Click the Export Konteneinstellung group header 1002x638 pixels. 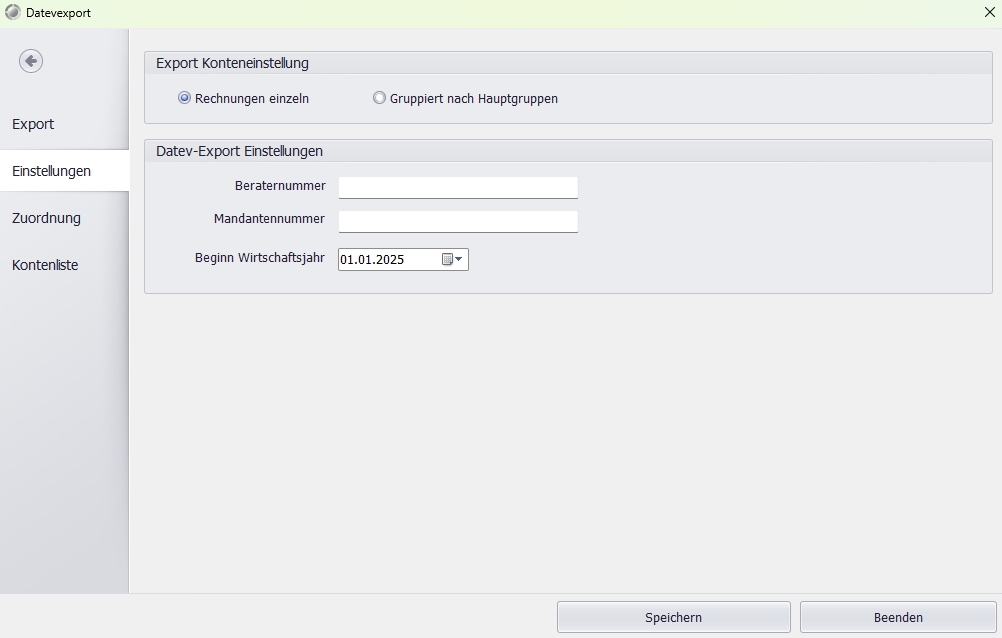[232, 63]
